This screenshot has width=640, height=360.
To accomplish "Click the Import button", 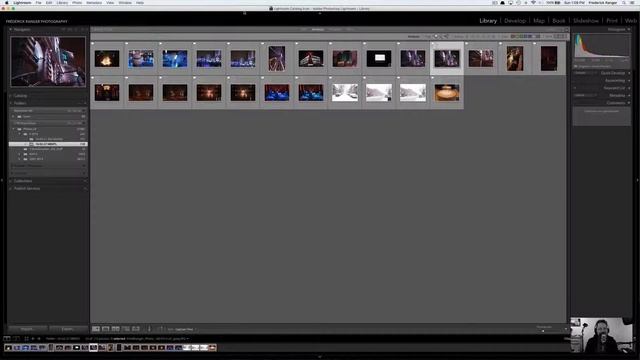I will [x=27, y=329].
